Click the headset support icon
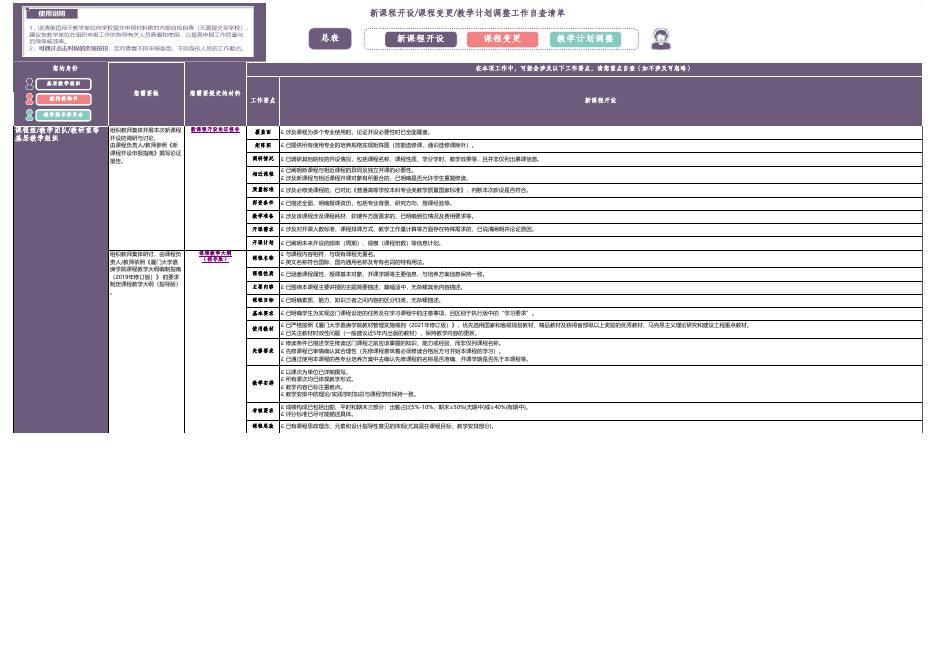Image resolution: width=936 pixels, height=662 pixels. tap(661, 39)
